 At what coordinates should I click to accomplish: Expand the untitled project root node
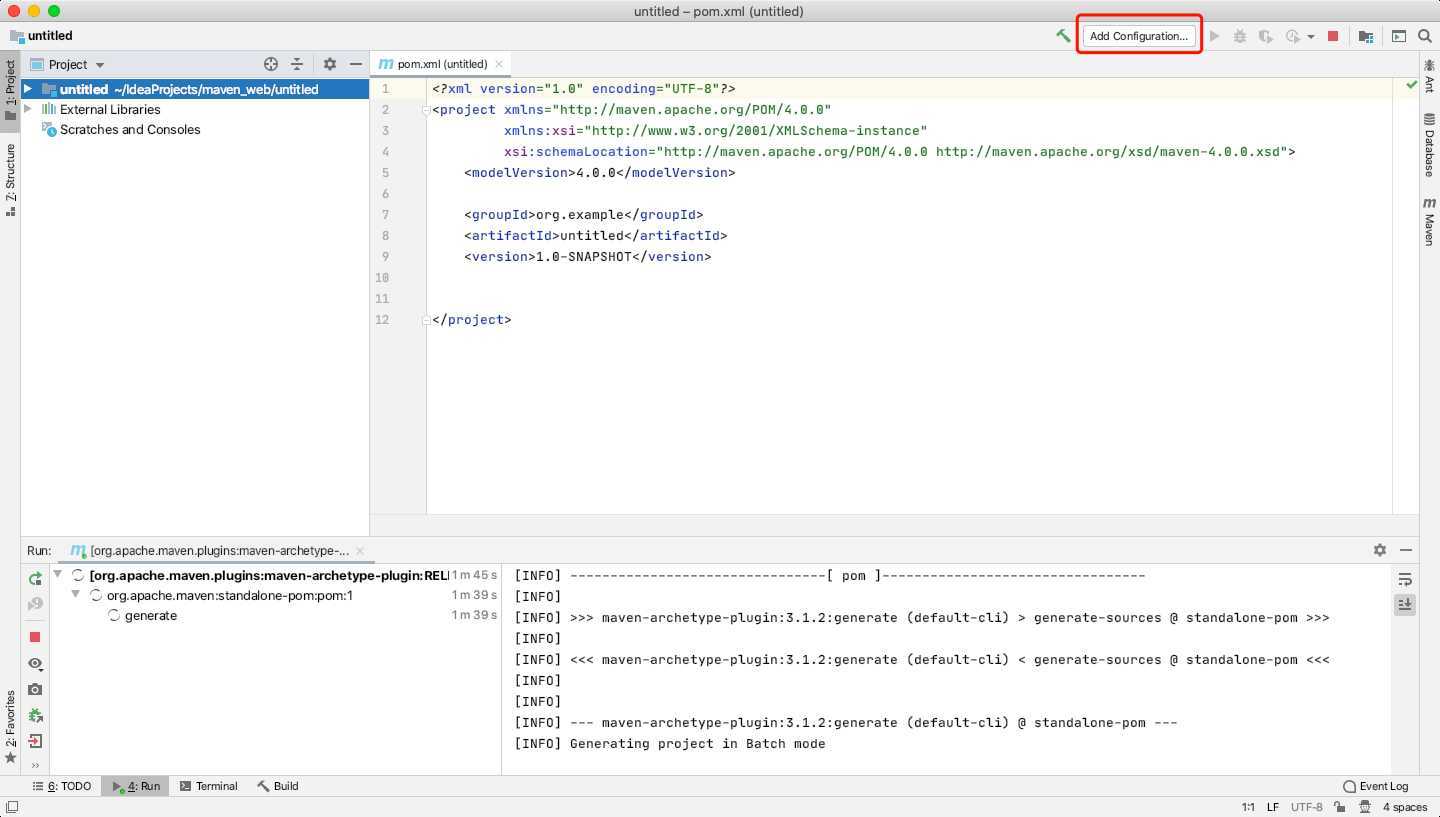(28, 89)
